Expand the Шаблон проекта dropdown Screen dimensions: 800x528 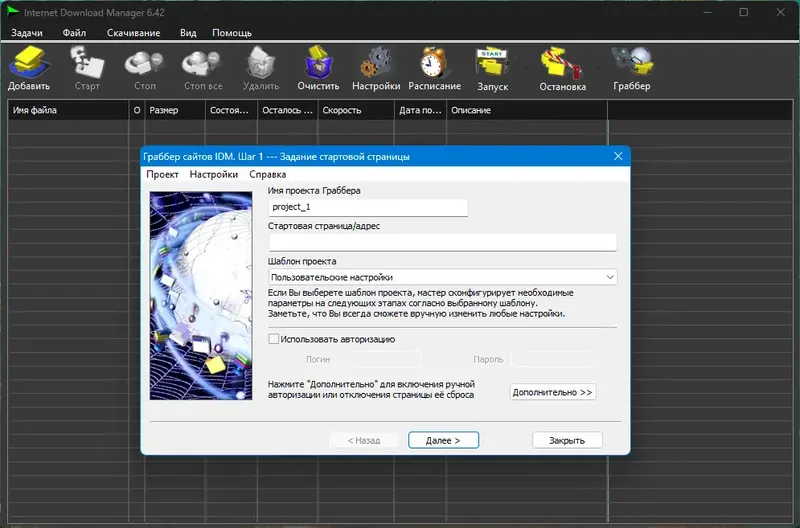tap(442, 277)
